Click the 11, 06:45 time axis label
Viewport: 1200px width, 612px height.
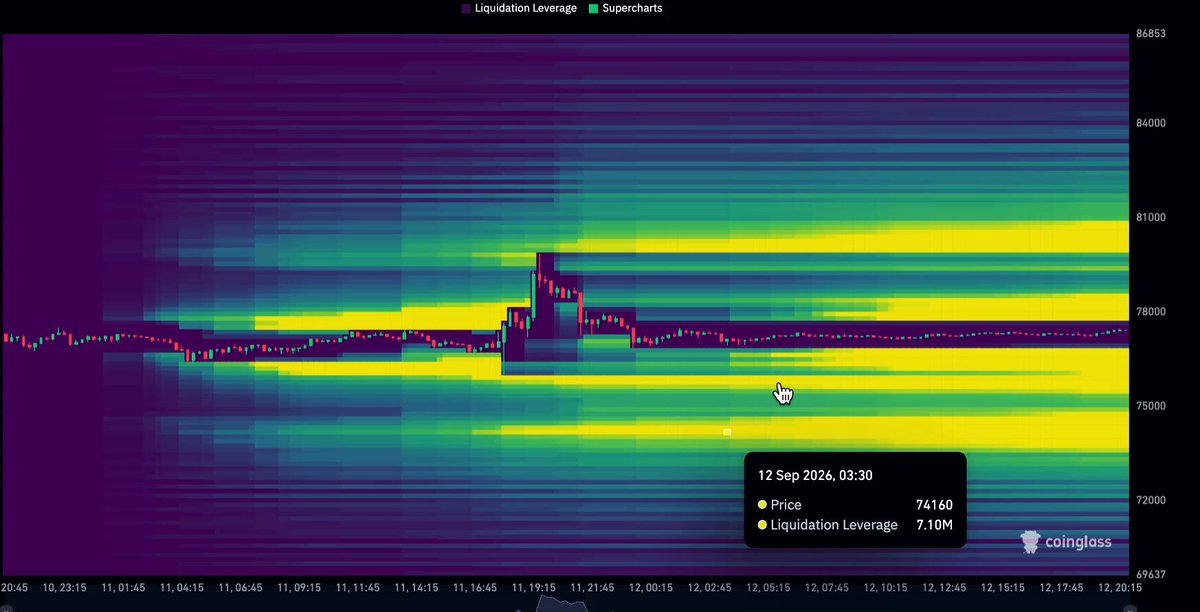tap(240, 588)
